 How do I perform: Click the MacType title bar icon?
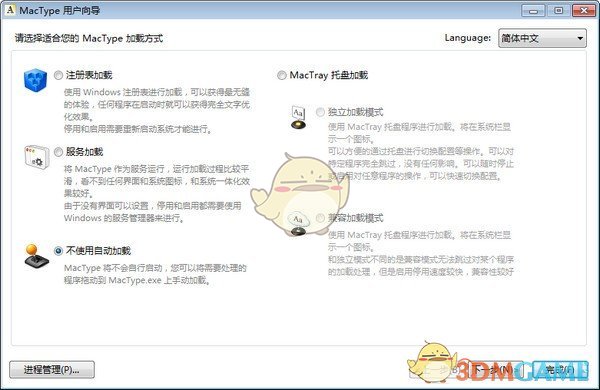[x=10, y=10]
